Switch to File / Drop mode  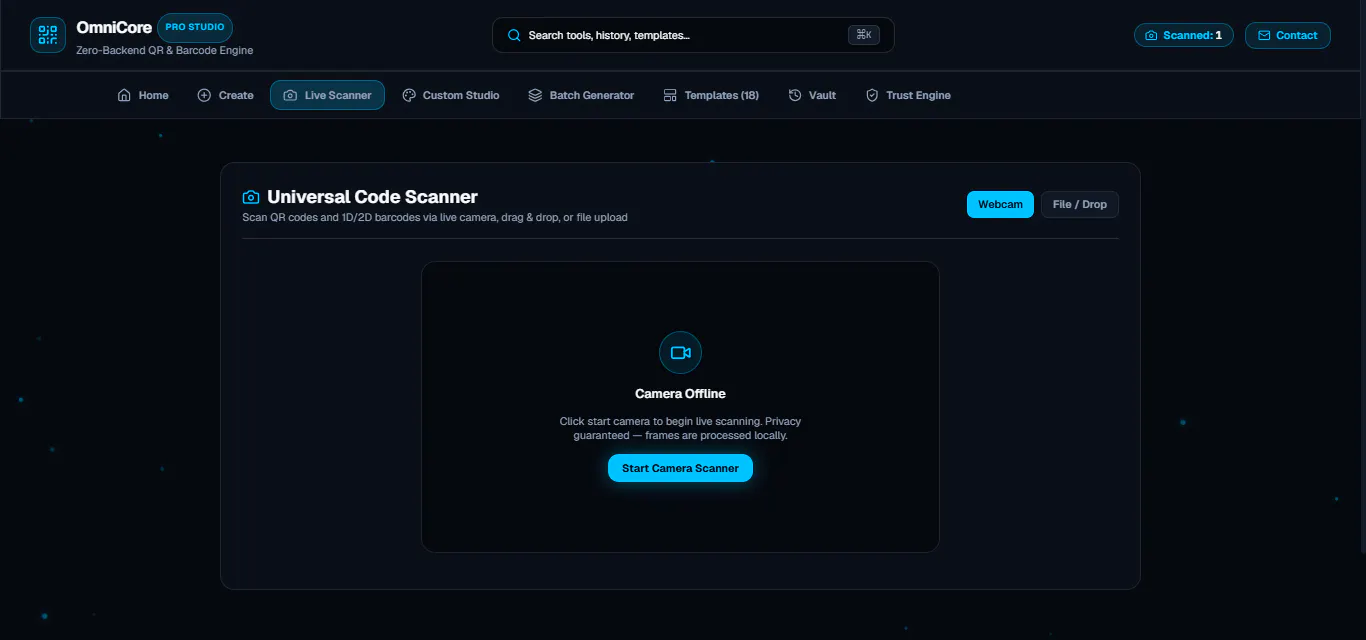(1080, 204)
